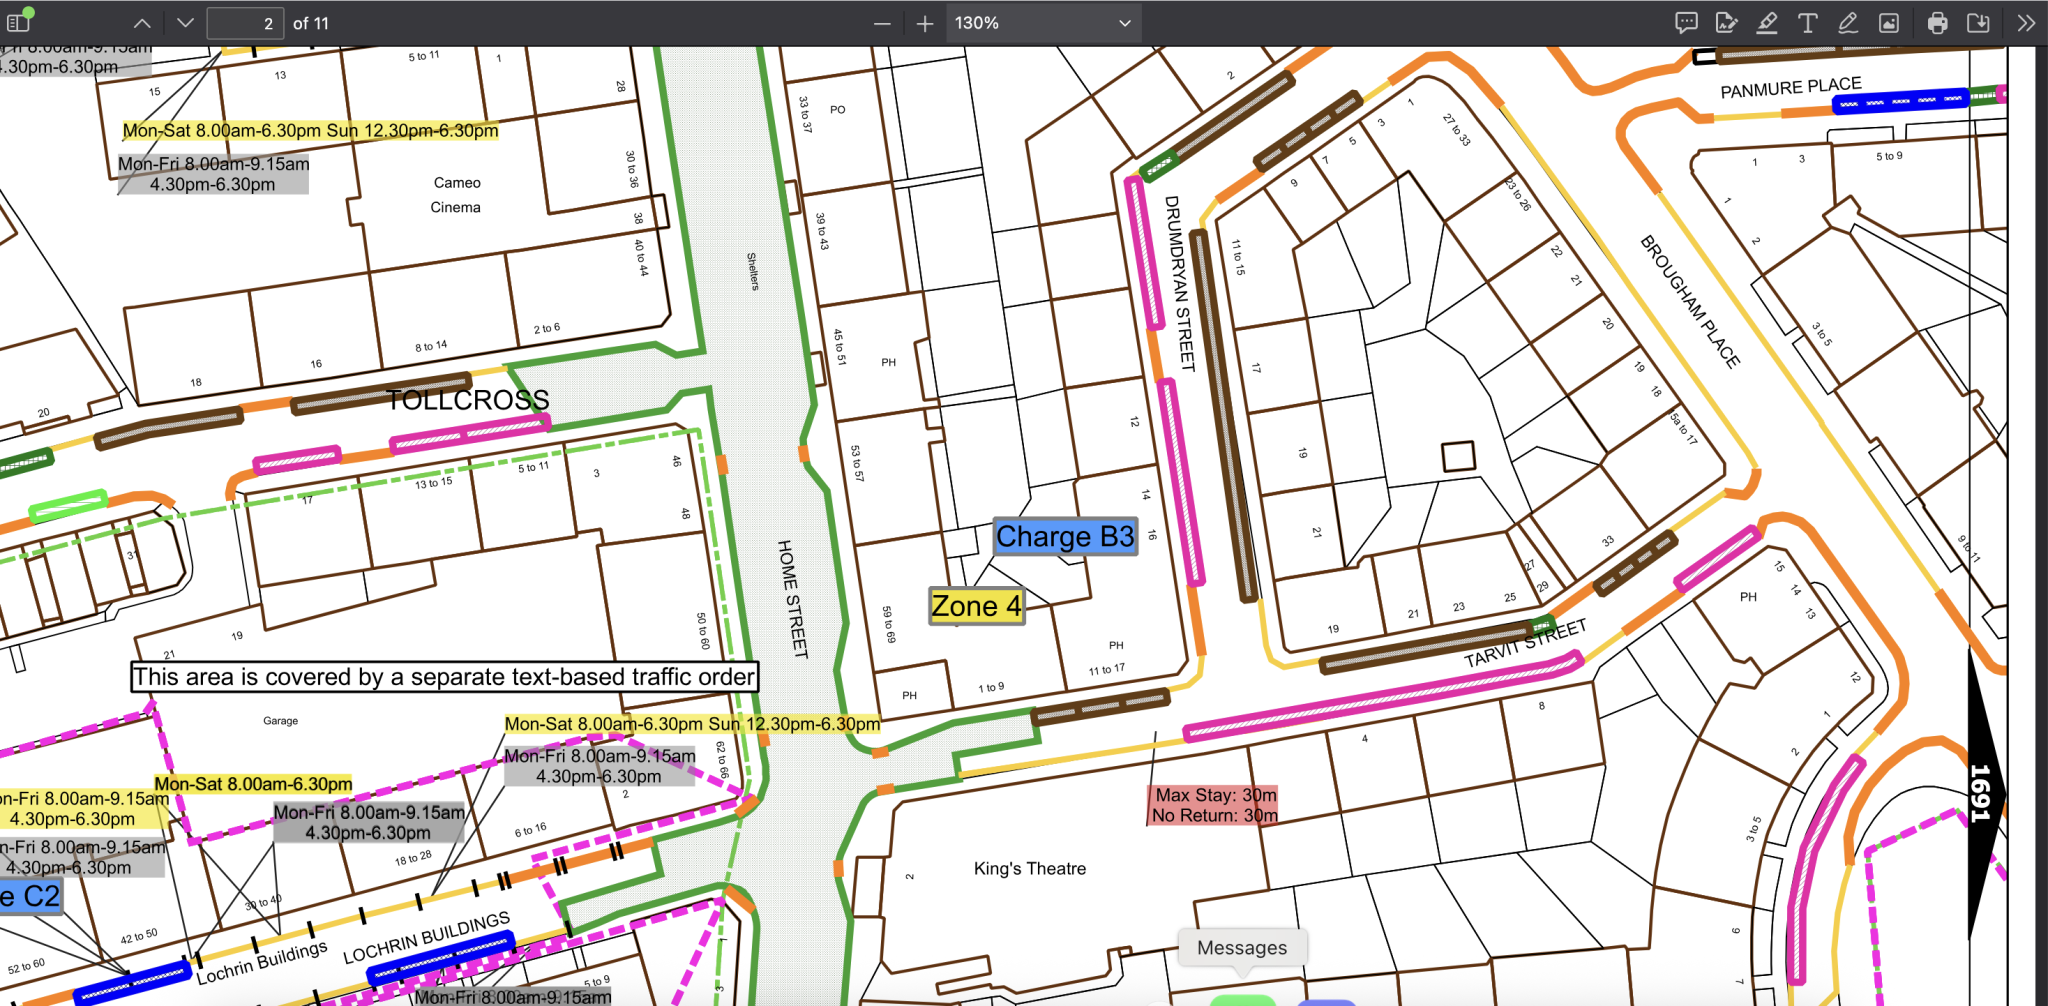Expand more tools with double chevron

point(2026,23)
